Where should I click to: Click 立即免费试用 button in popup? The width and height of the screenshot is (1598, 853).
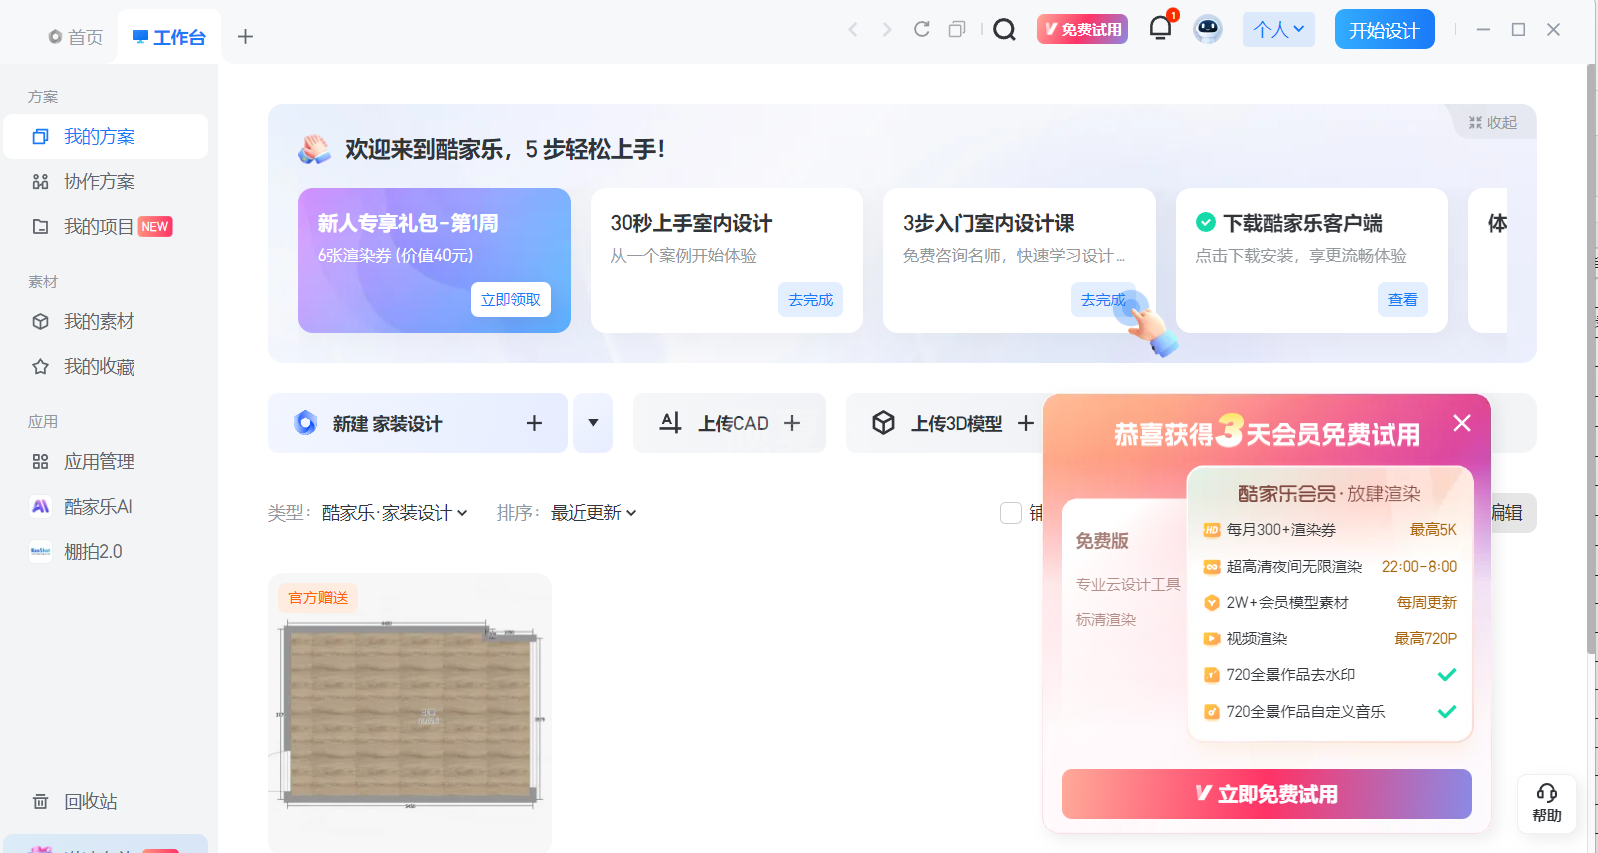pyautogui.click(x=1267, y=794)
